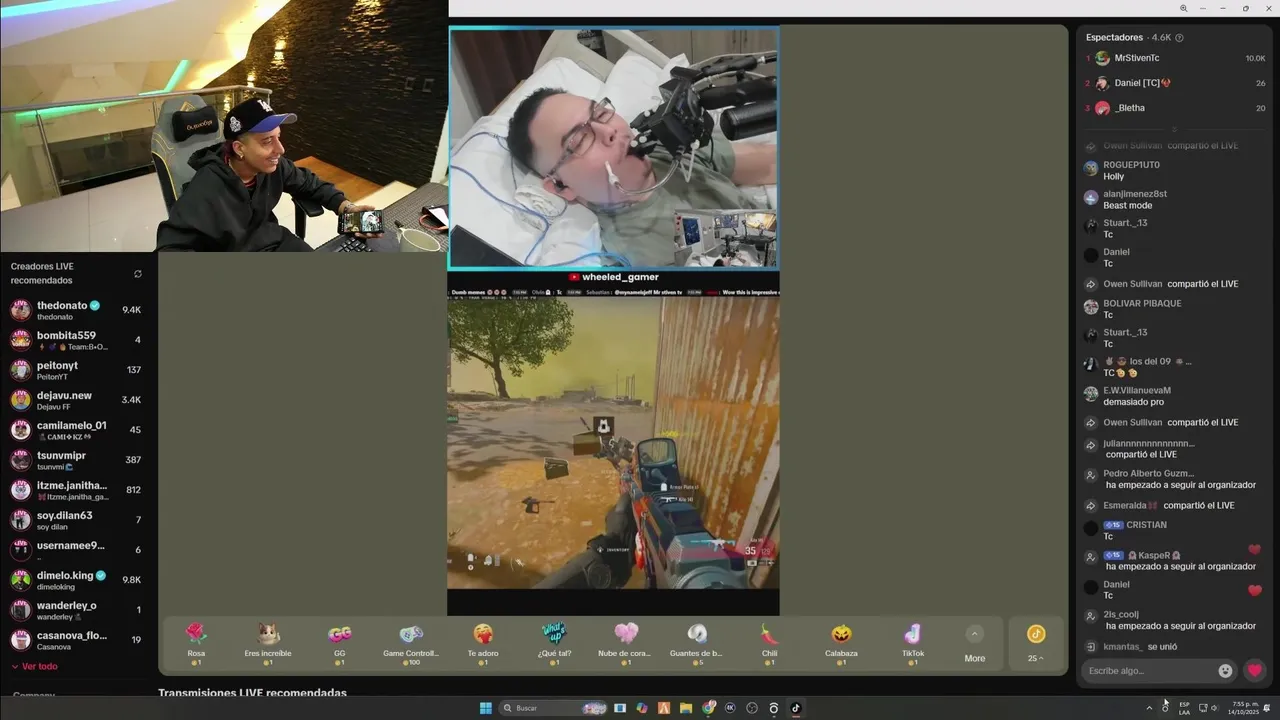Viewport: 1280px width, 720px height.
Task: Send the Calabaza pumpkin gift
Action: pyautogui.click(x=841, y=643)
